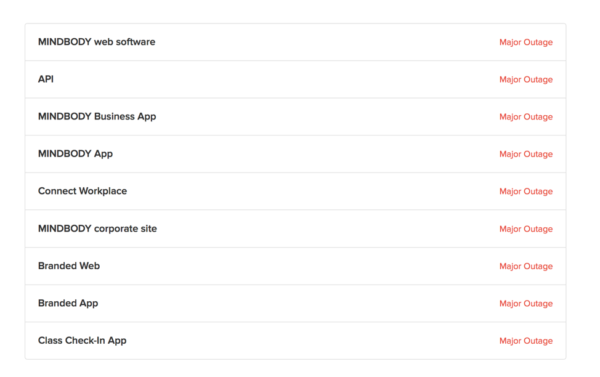
Task: Click Major Outage status for Branded App
Action: point(526,304)
